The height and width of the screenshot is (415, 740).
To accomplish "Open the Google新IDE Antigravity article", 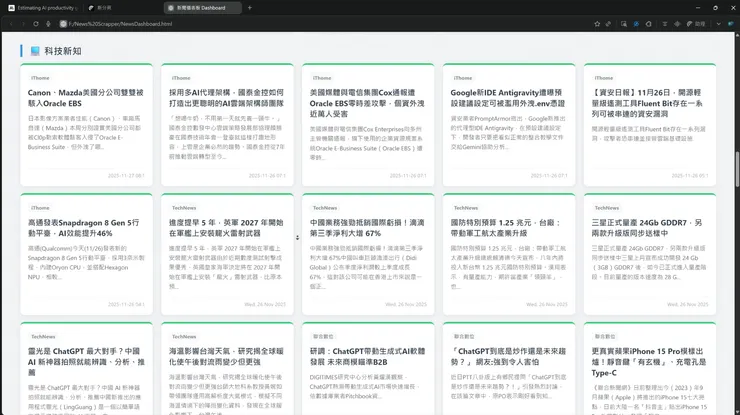I will pos(507,98).
